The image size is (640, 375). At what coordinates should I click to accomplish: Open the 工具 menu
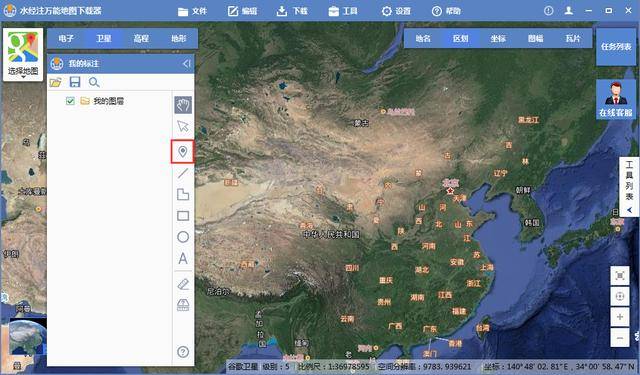coord(343,11)
